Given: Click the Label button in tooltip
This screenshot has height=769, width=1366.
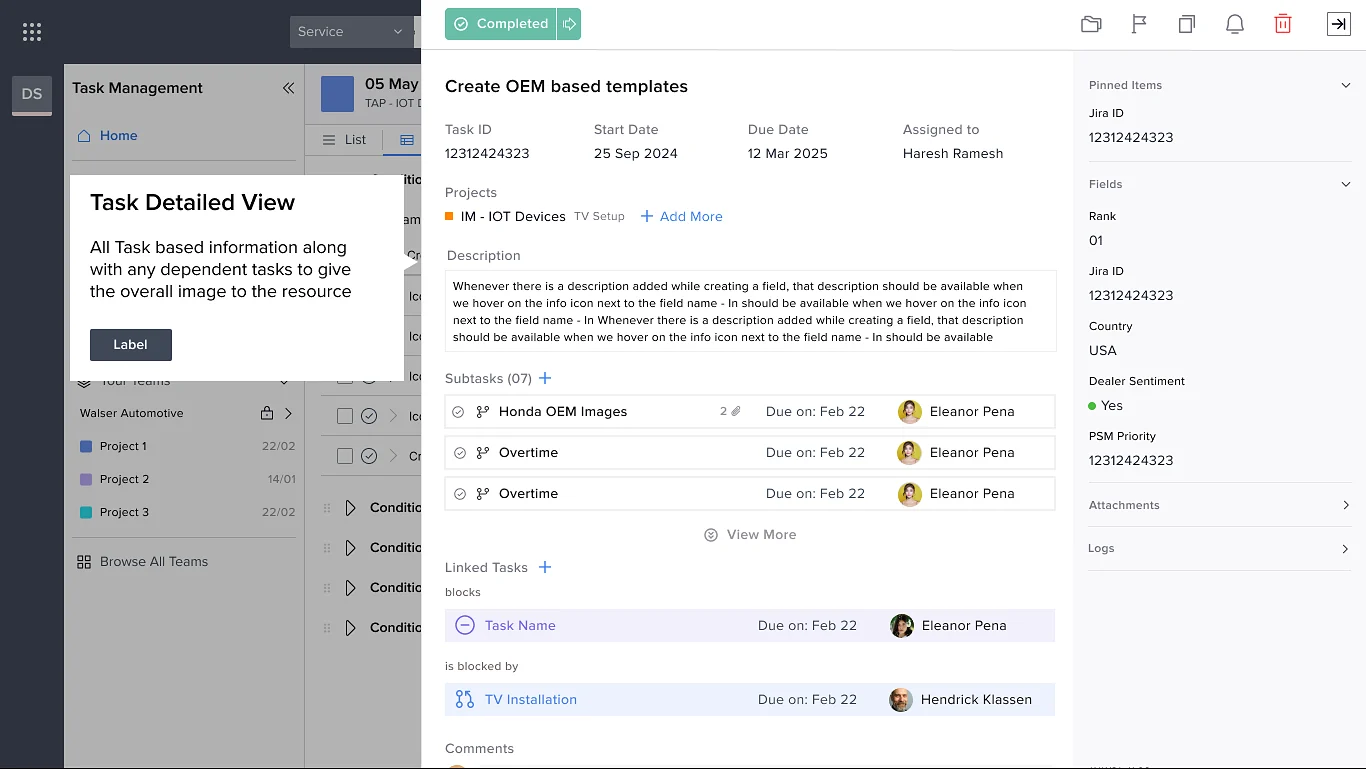Looking at the screenshot, I should (131, 345).
